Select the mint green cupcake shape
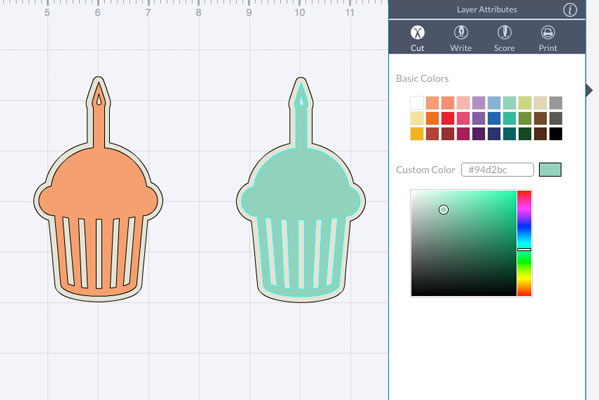The width and height of the screenshot is (599, 400). [x=301, y=189]
